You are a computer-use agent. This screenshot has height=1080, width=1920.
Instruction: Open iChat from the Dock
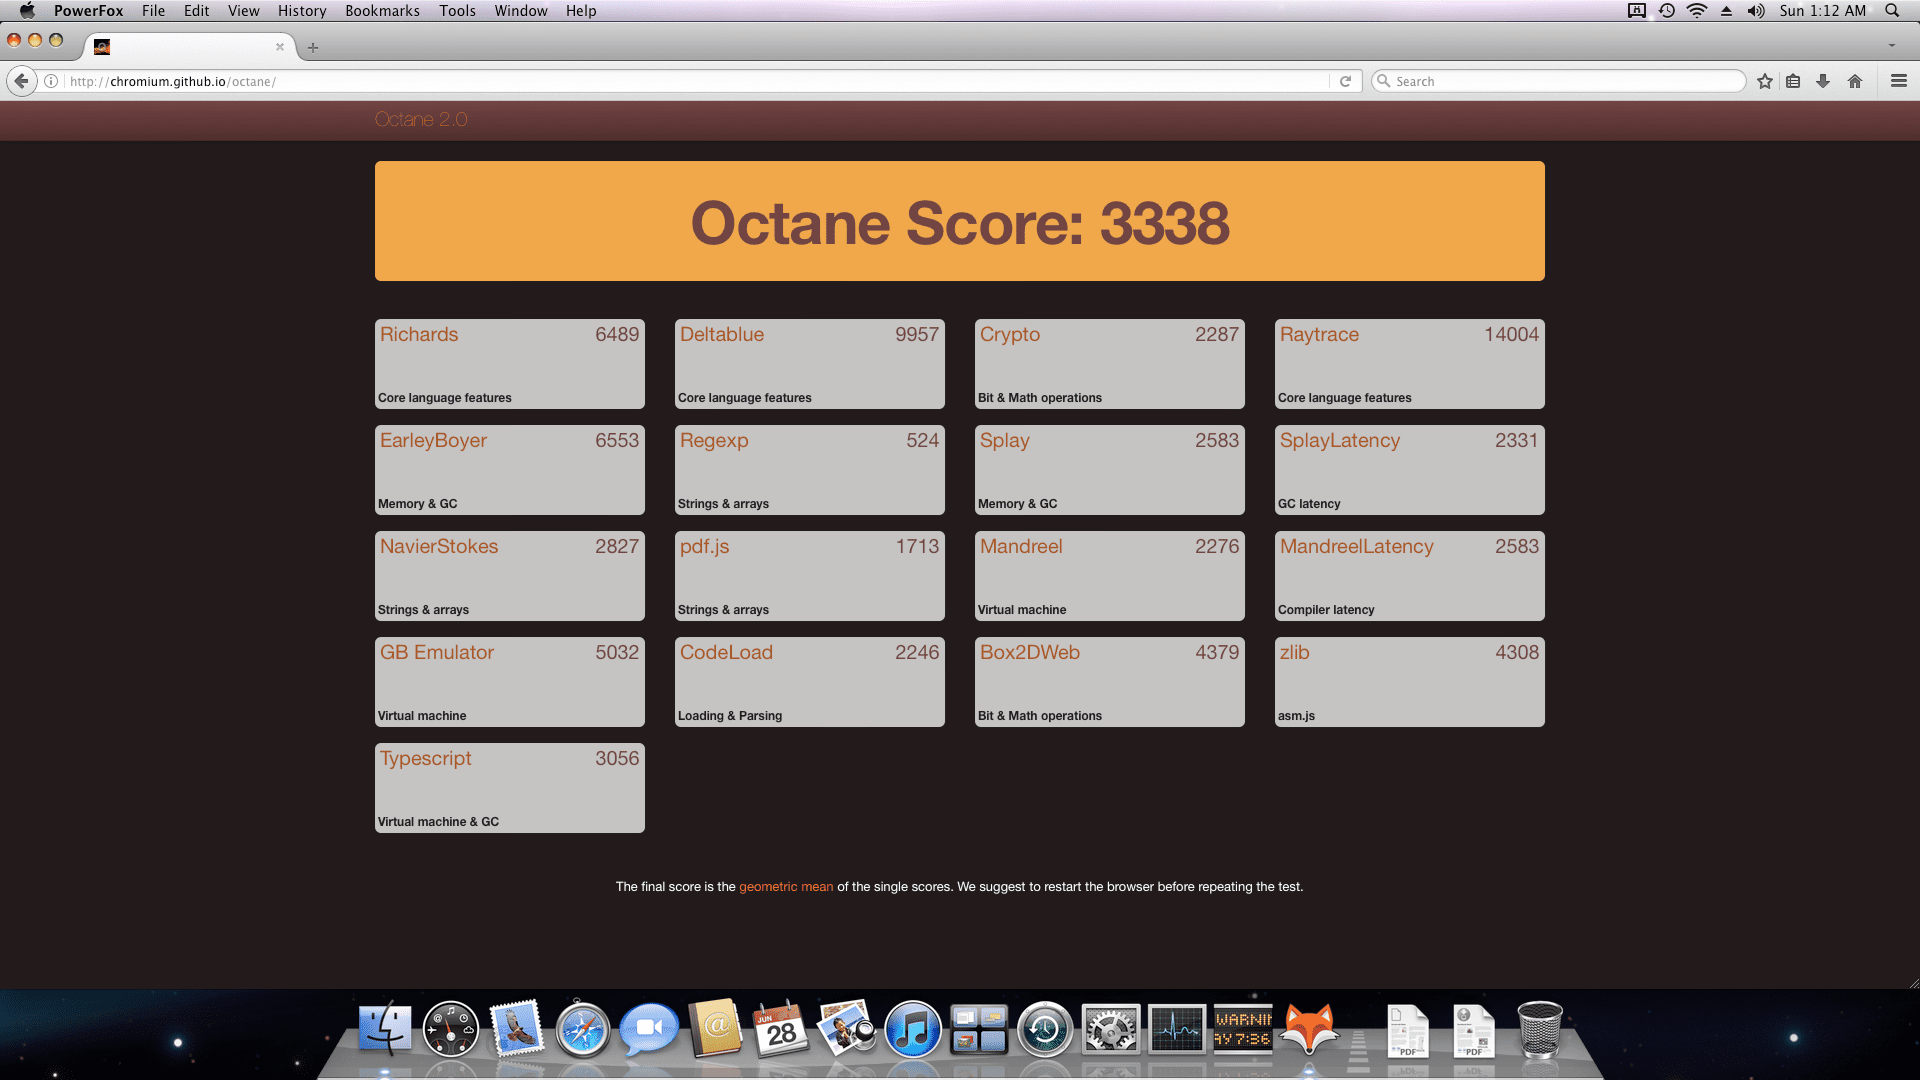[x=649, y=1029]
